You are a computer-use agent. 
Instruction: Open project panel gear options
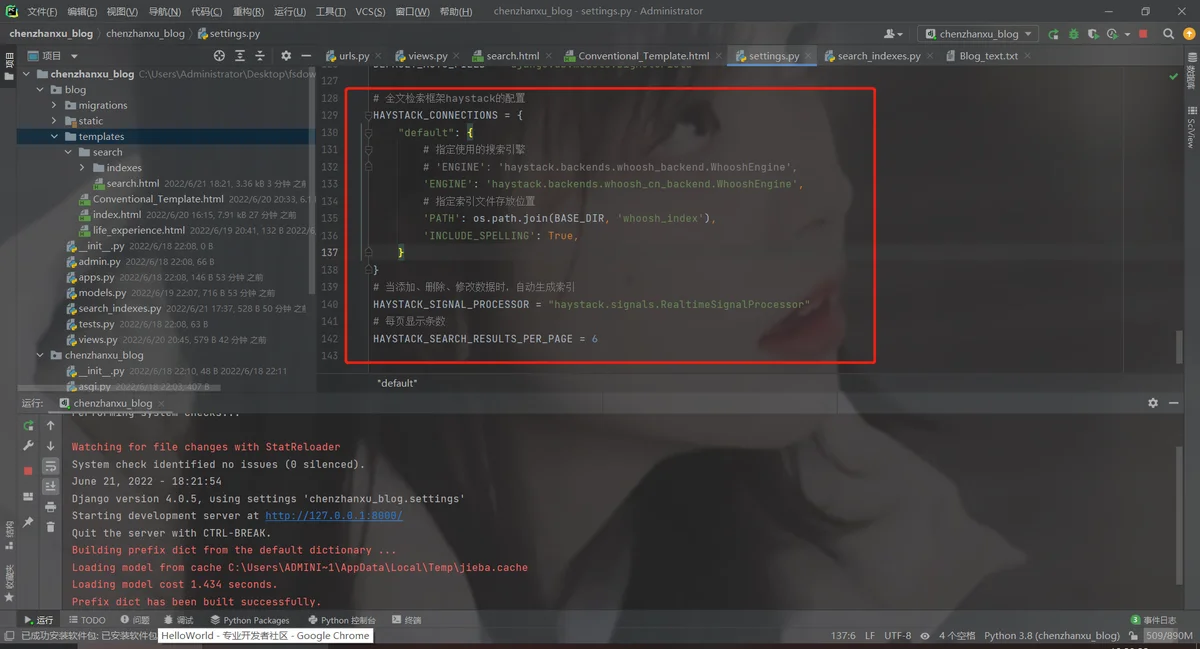pyautogui.click(x=286, y=56)
